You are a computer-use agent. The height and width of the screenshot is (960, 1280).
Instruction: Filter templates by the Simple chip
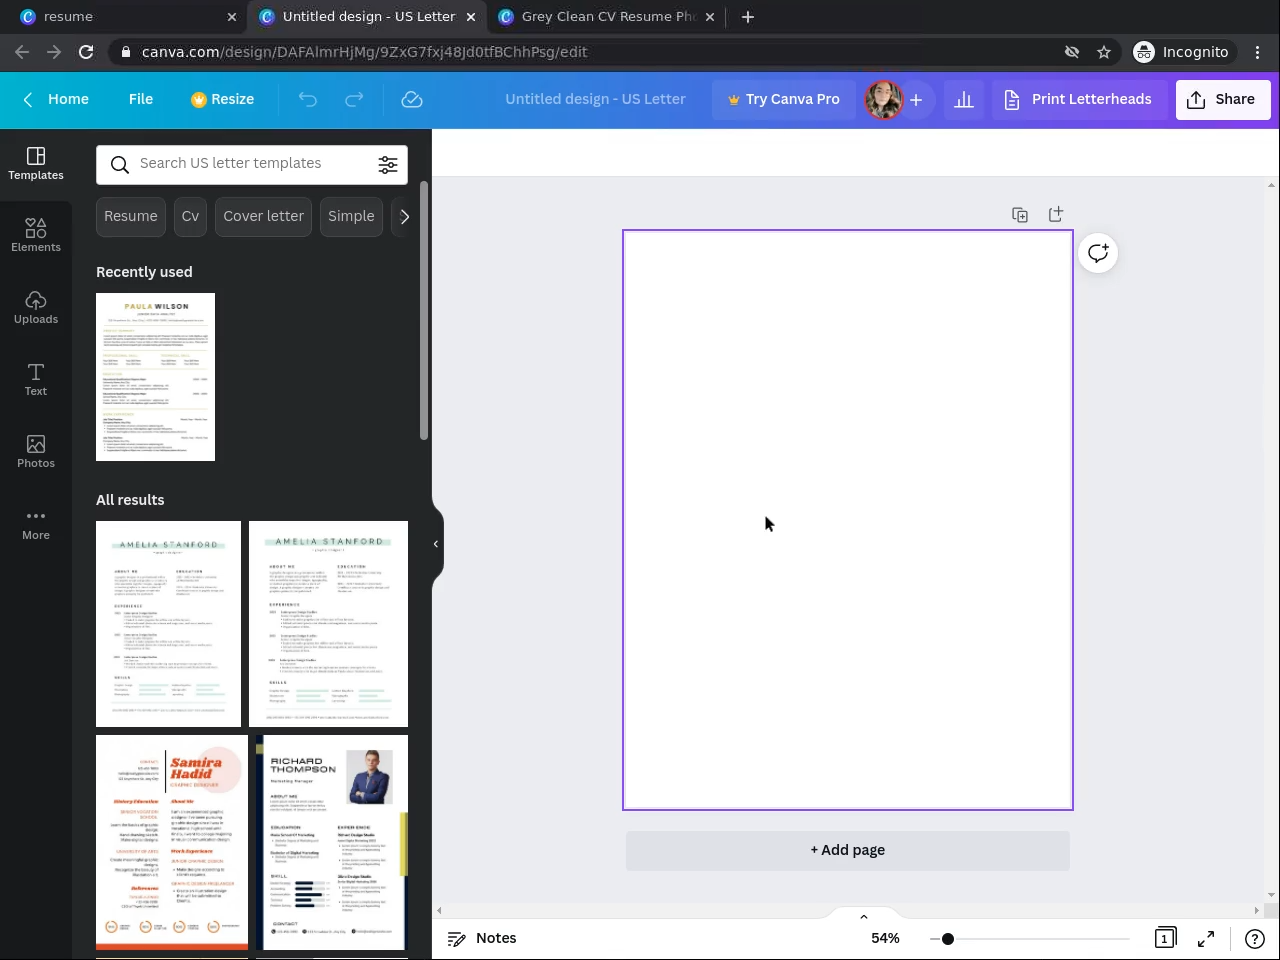(x=351, y=216)
